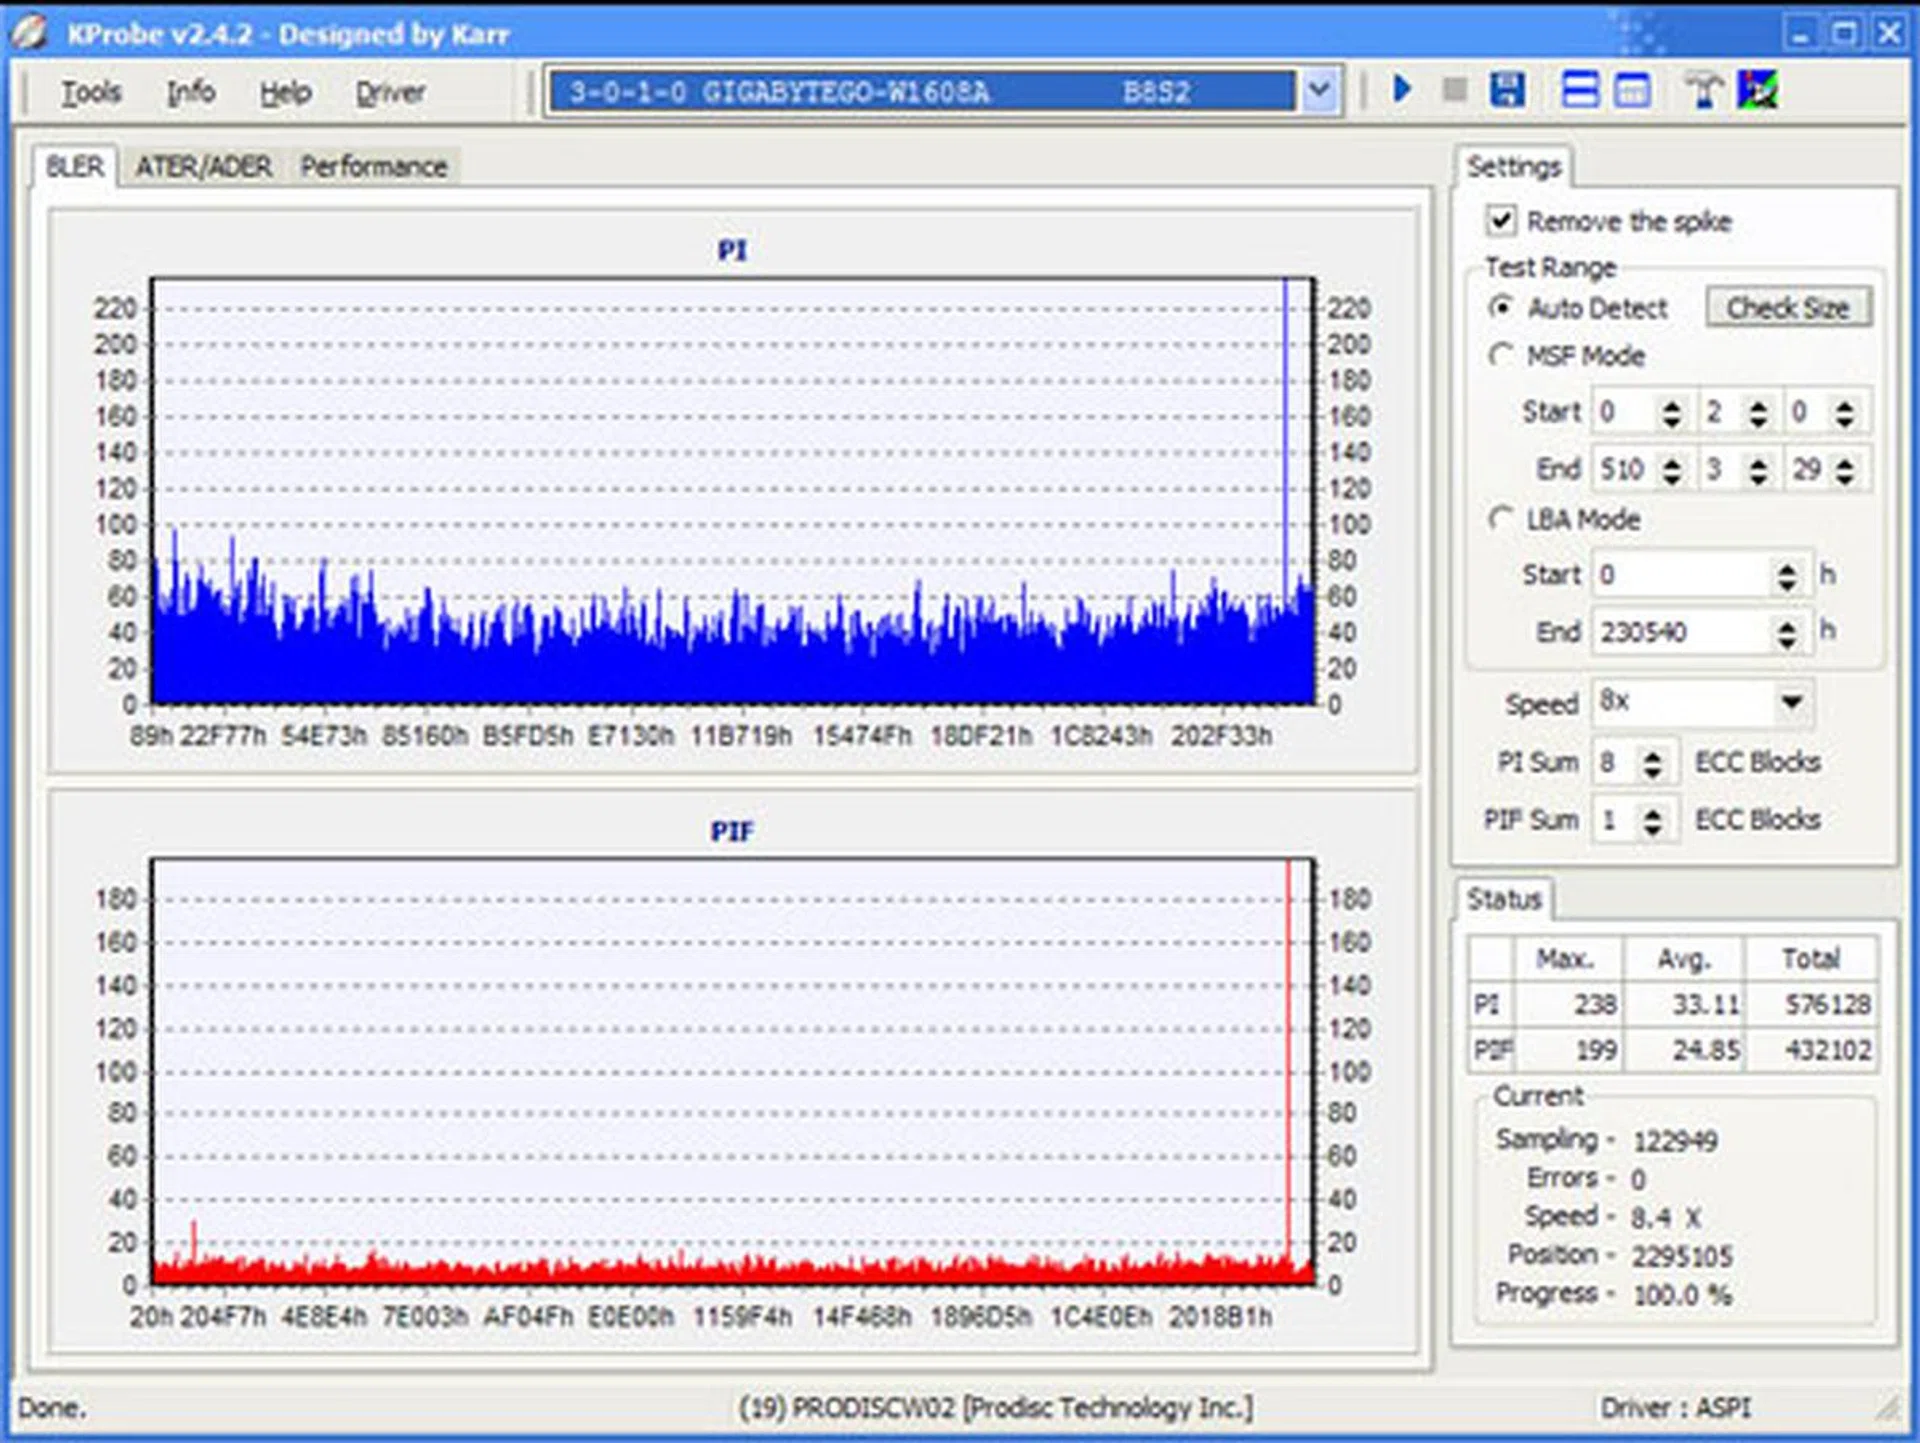Click the T-shaped options tool icon
The height and width of the screenshot is (1443, 1920).
1703,90
